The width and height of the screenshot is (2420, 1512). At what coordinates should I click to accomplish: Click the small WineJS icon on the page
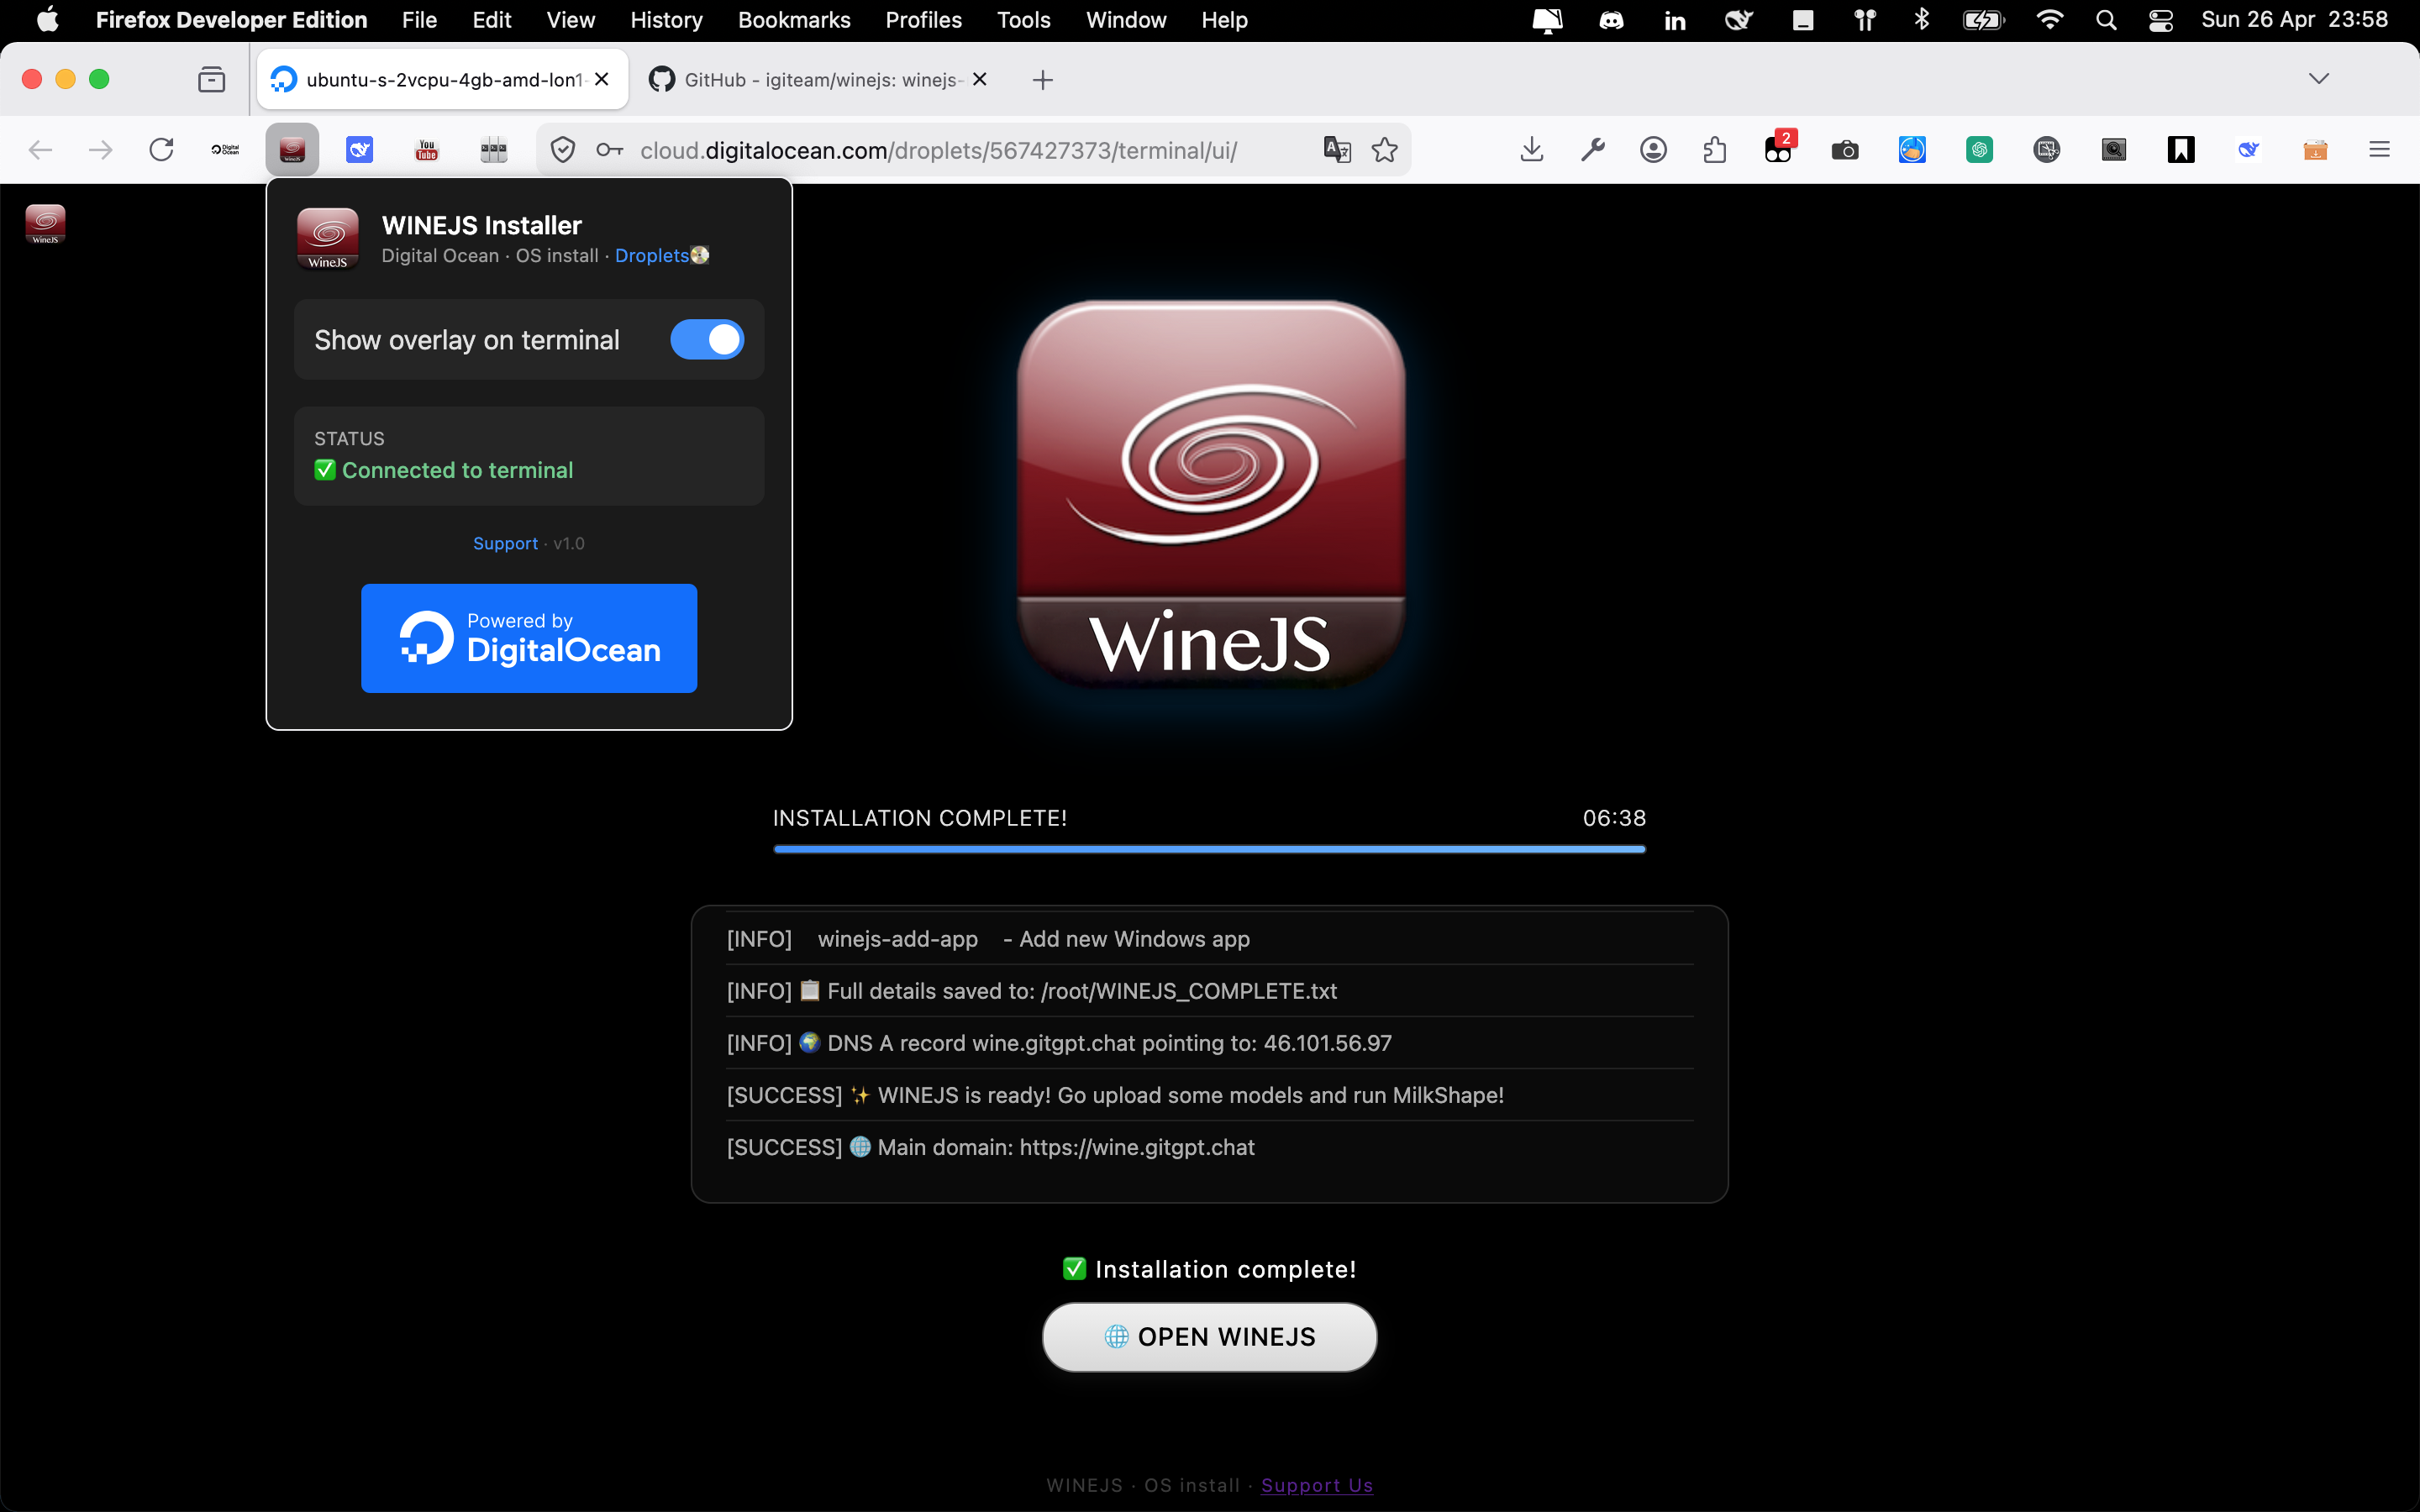[45, 224]
